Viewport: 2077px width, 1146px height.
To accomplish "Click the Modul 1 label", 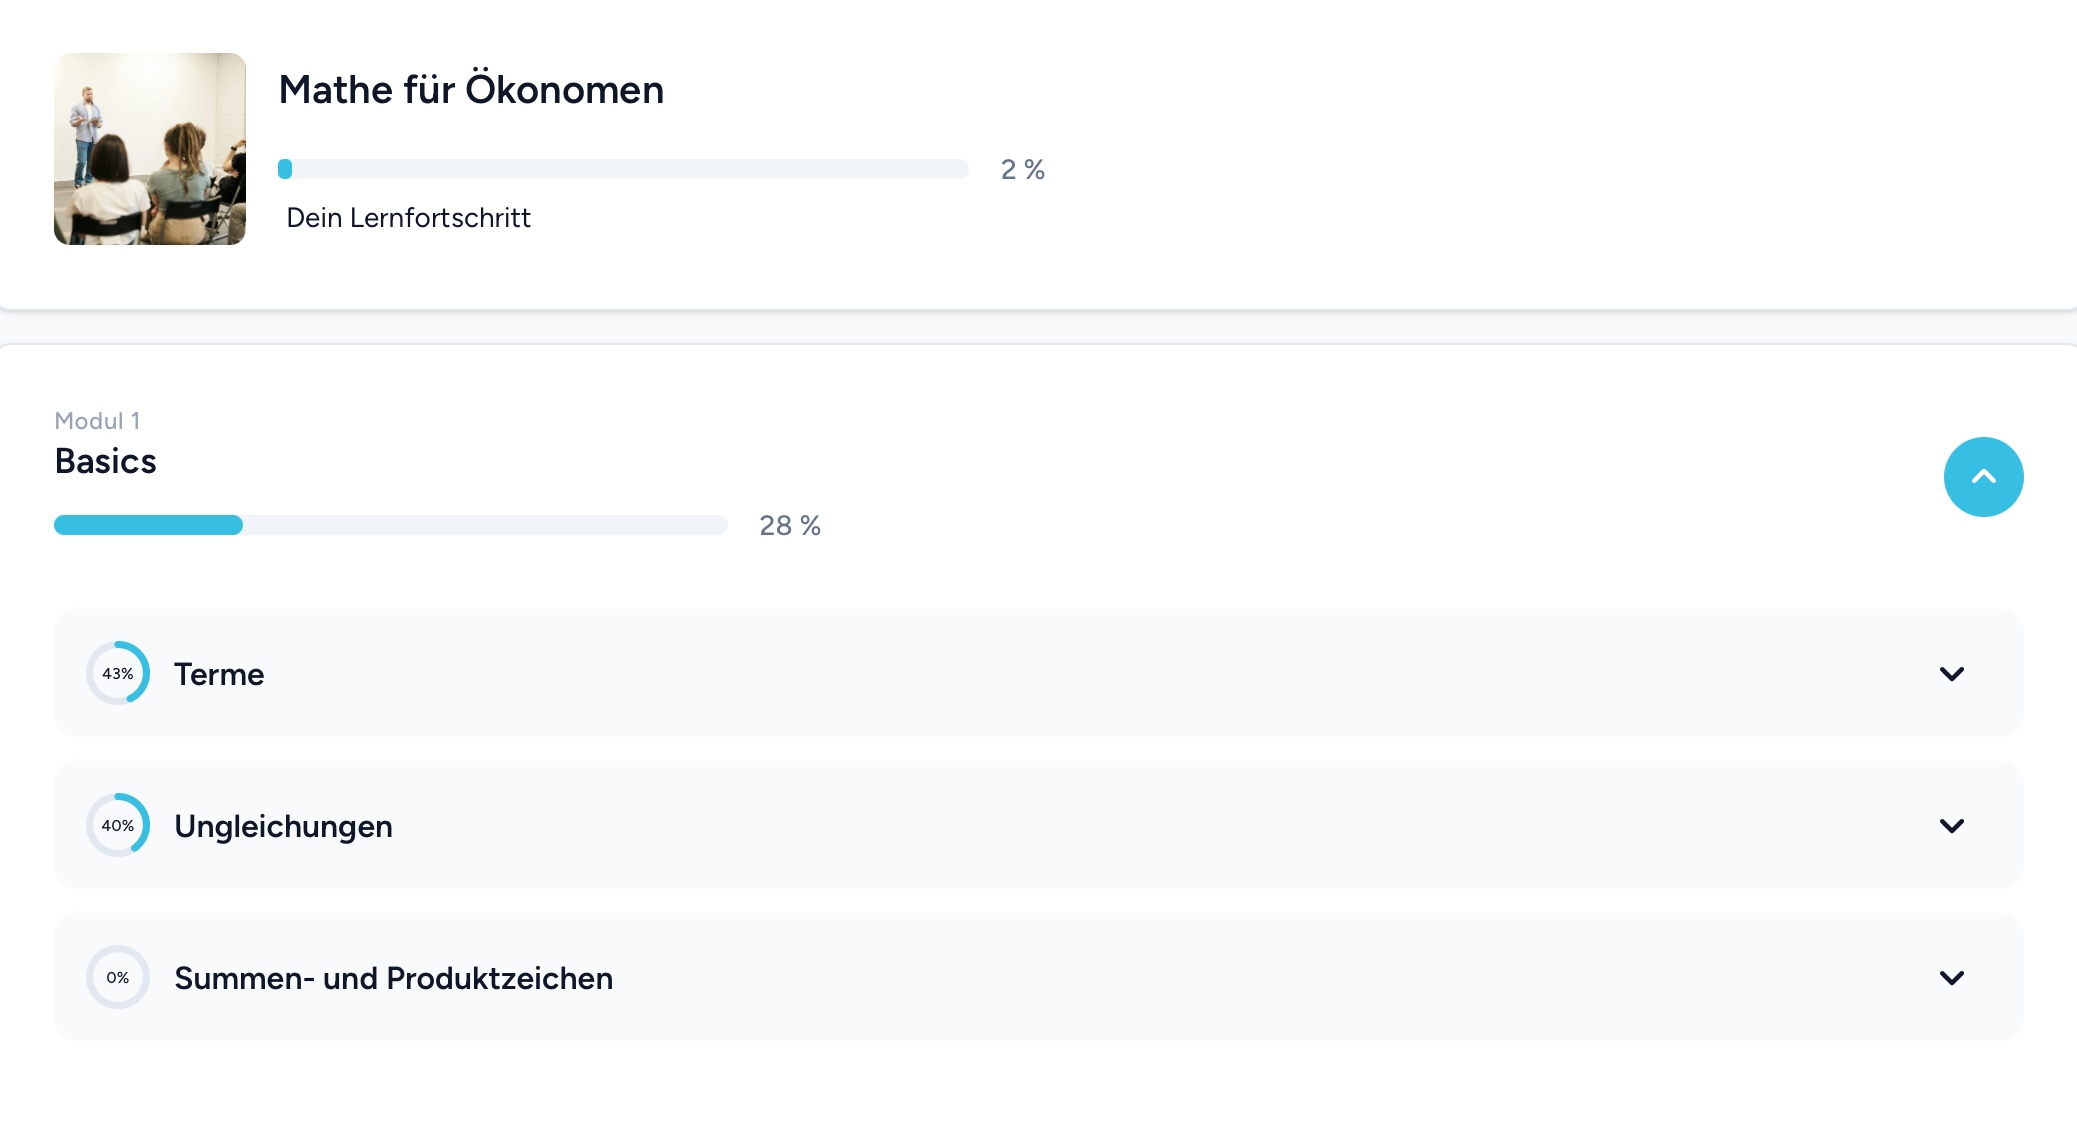I will click(97, 421).
